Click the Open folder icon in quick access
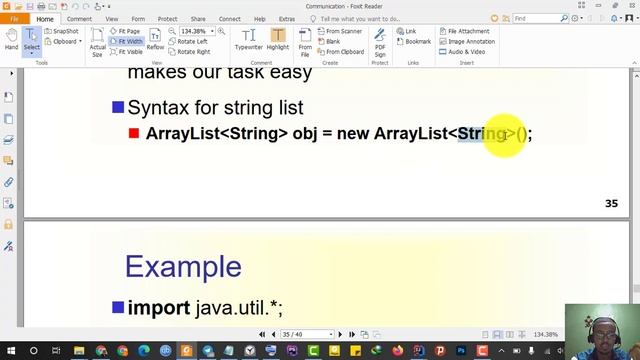640x360 pixels. [18, 7]
